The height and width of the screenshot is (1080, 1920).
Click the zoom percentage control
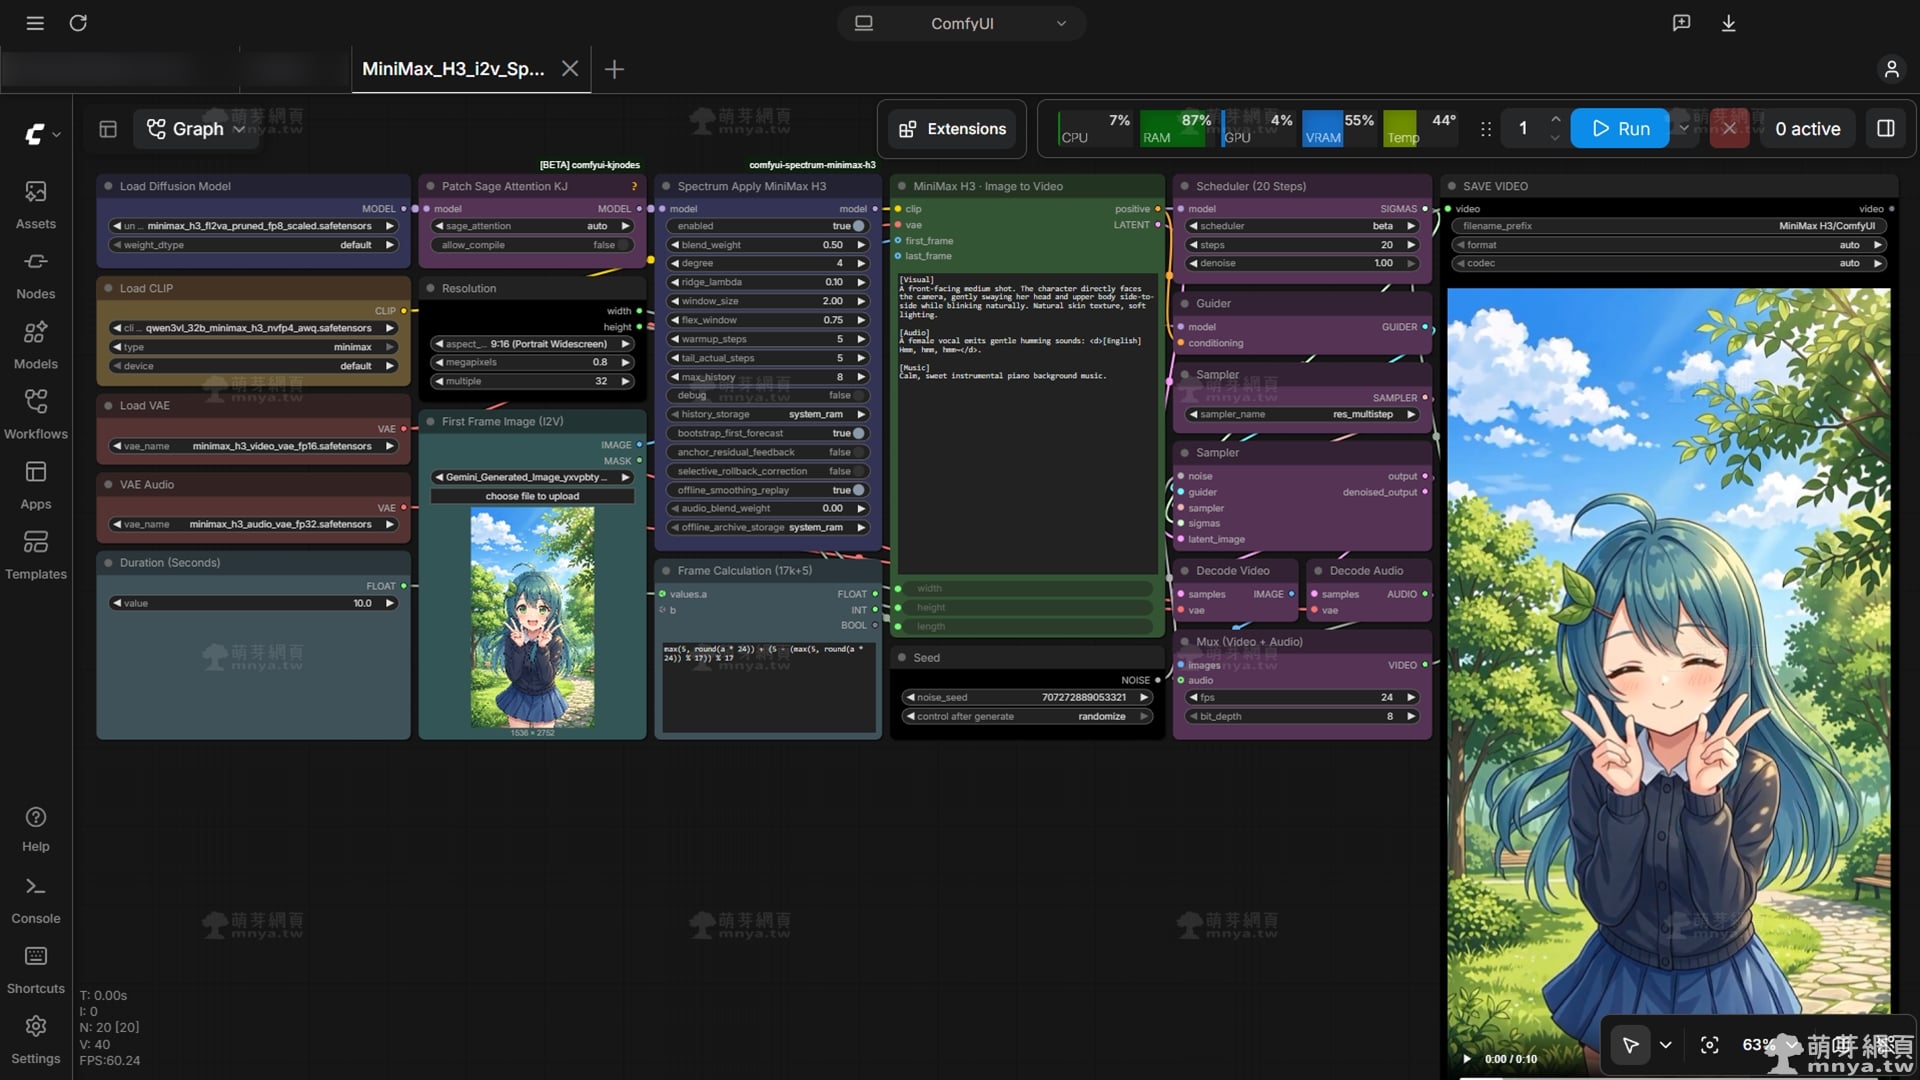[1771, 1045]
